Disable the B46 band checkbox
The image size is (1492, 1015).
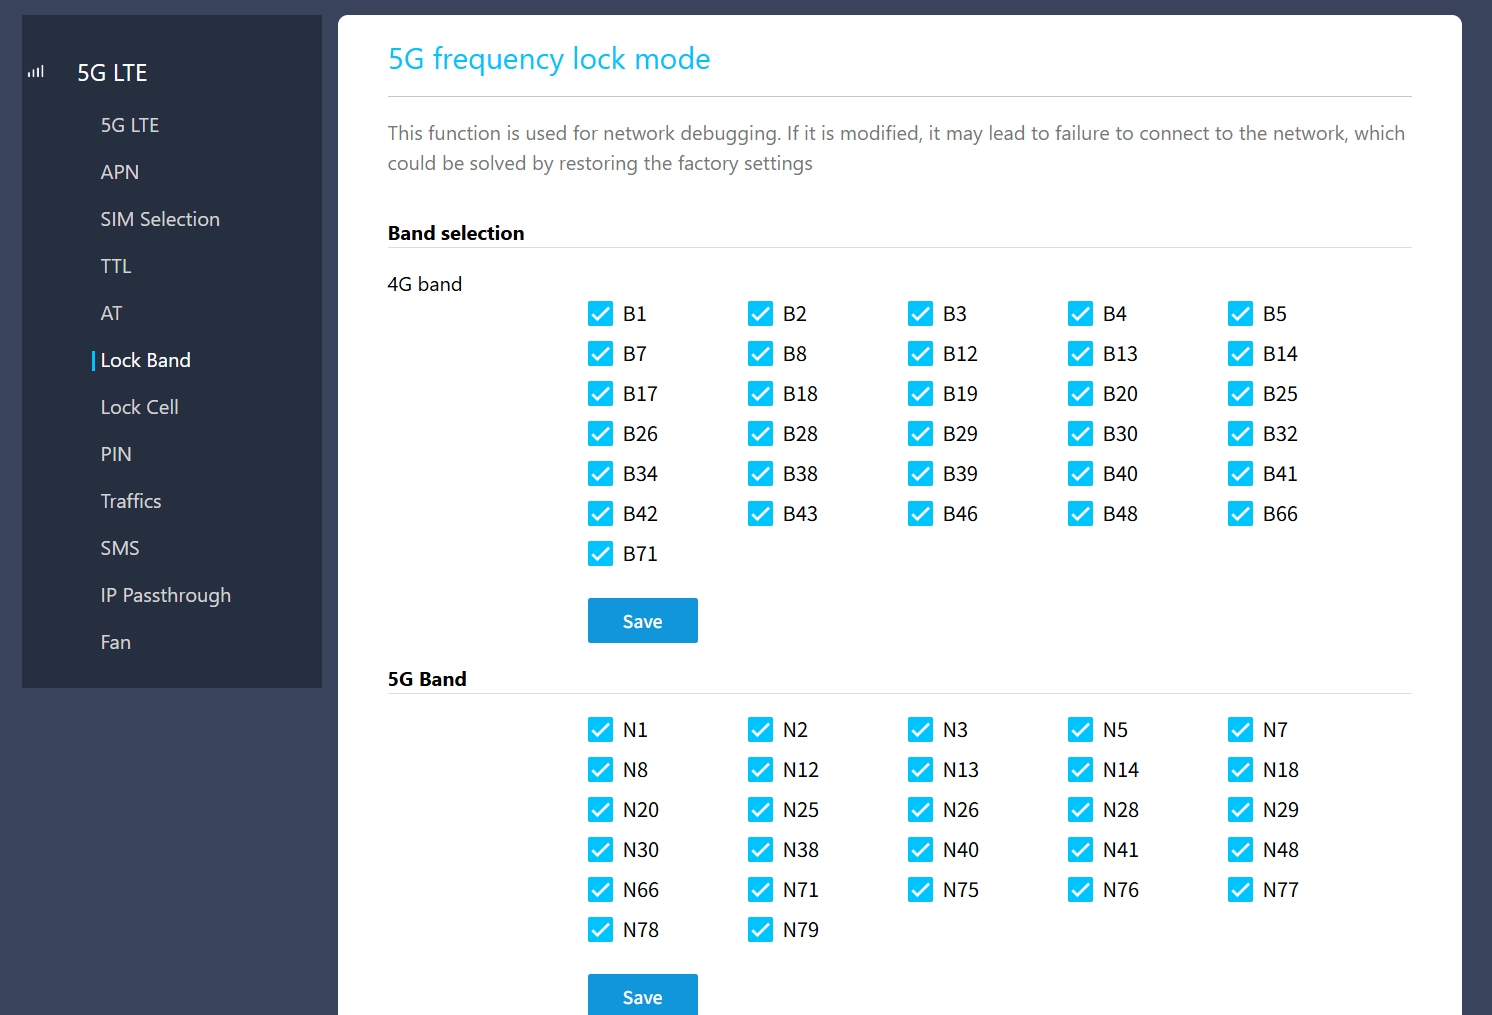(x=920, y=514)
